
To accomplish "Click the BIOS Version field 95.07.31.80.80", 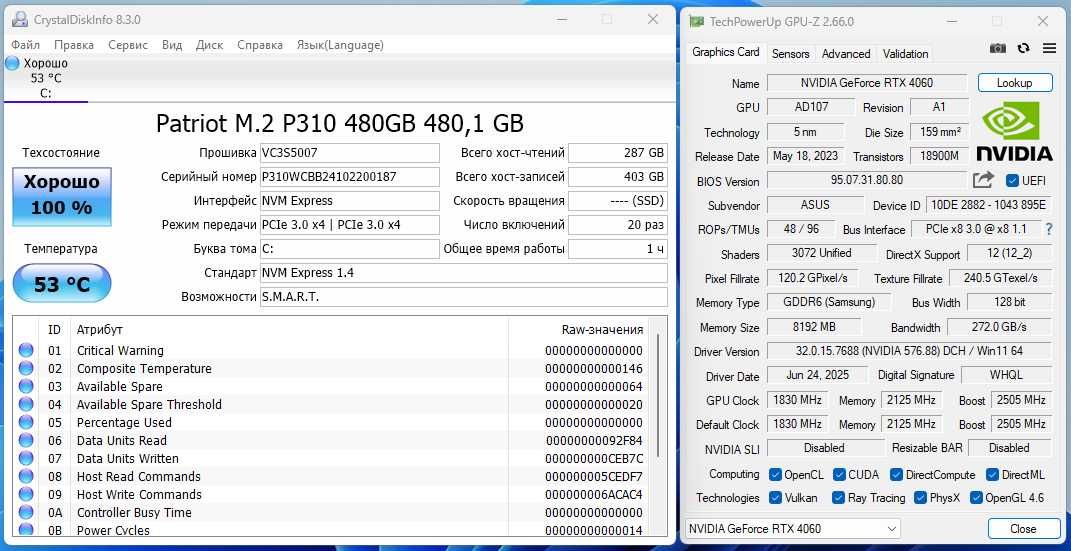I will point(867,180).
